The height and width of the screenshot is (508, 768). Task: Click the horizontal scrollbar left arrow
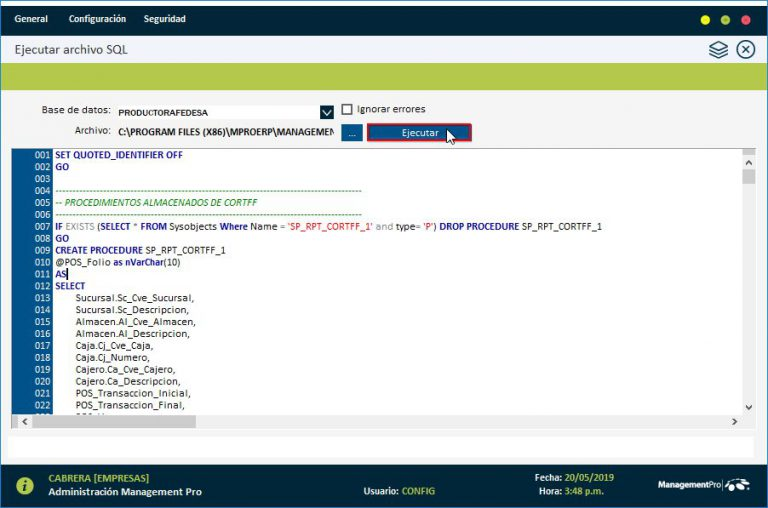point(25,421)
